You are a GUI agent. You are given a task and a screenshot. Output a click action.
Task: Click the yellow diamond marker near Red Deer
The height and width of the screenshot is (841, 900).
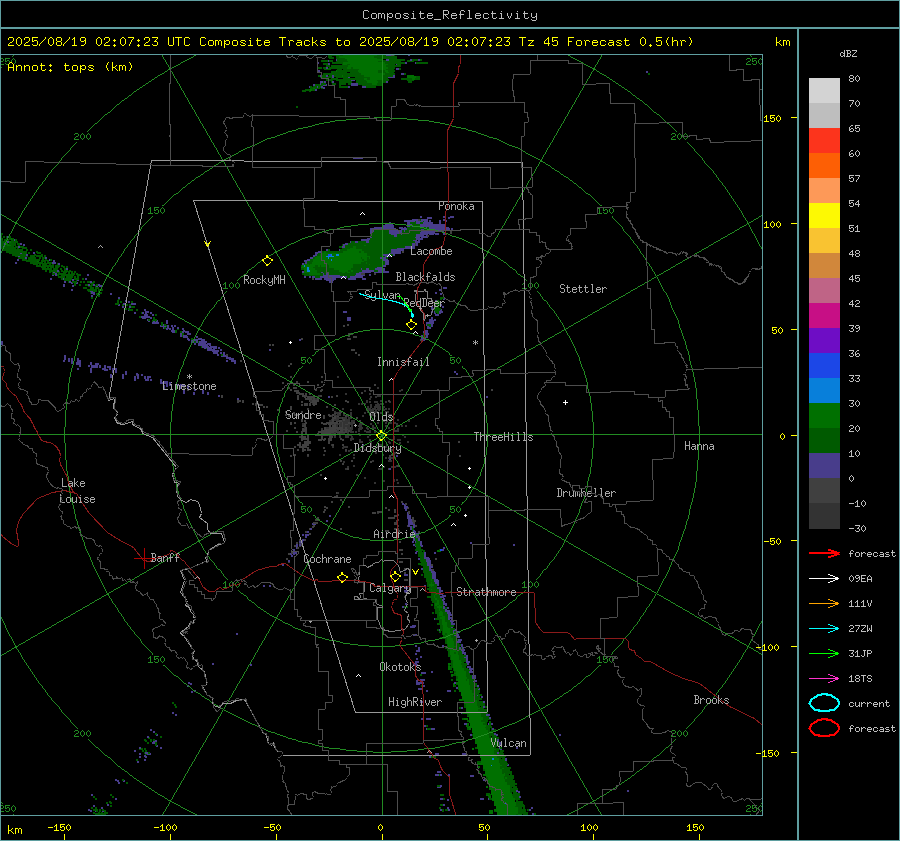coord(411,325)
